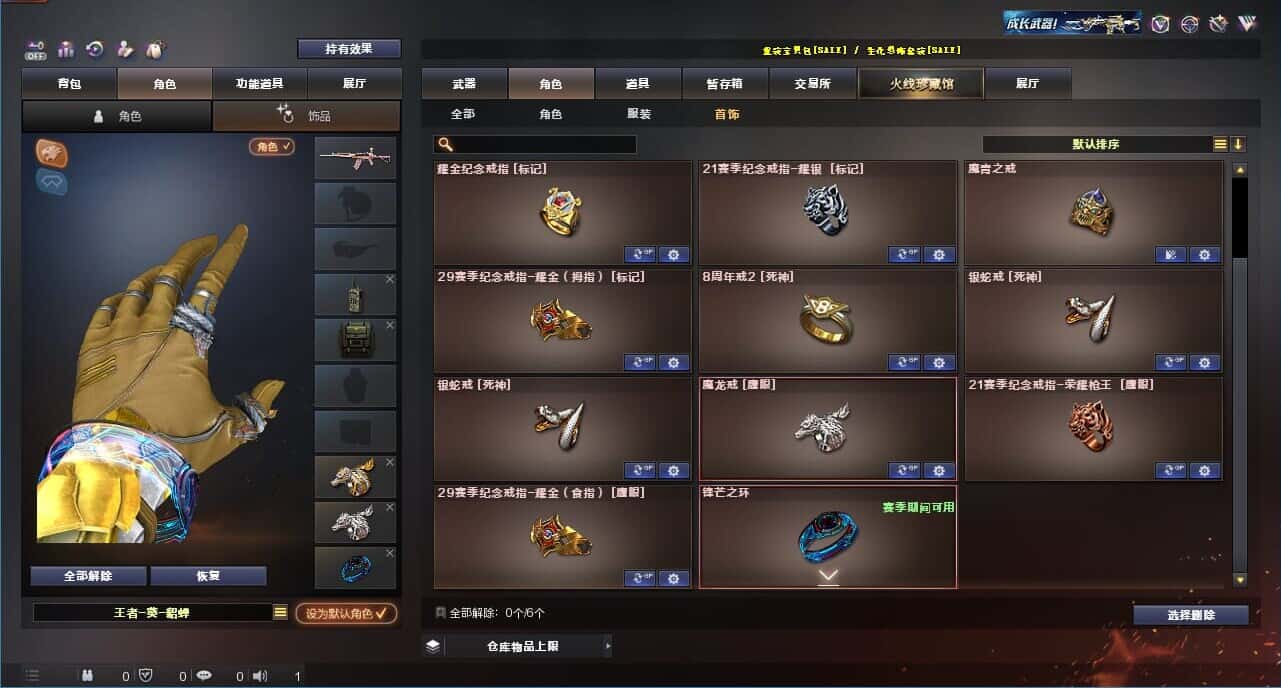The width and height of the screenshot is (1281, 688).
Task: Click the settings gear on 8周年戒2 item
Action: [x=939, y=362]
